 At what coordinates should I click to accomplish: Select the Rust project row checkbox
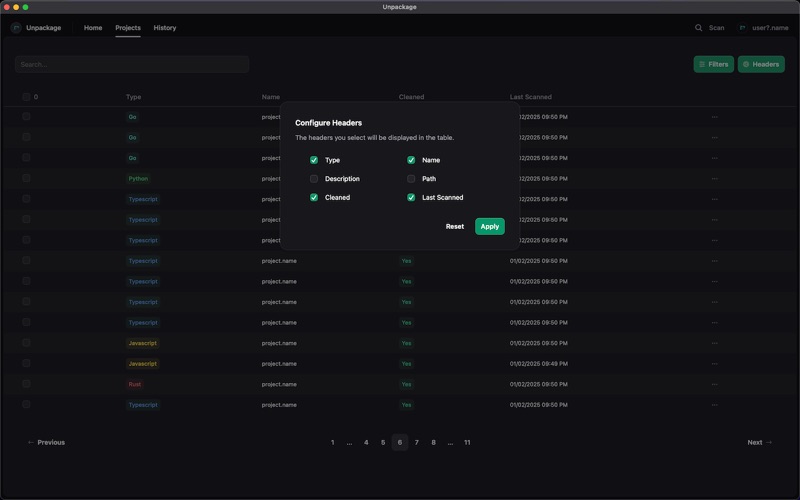pyautogui.click(x=26, y=384)
